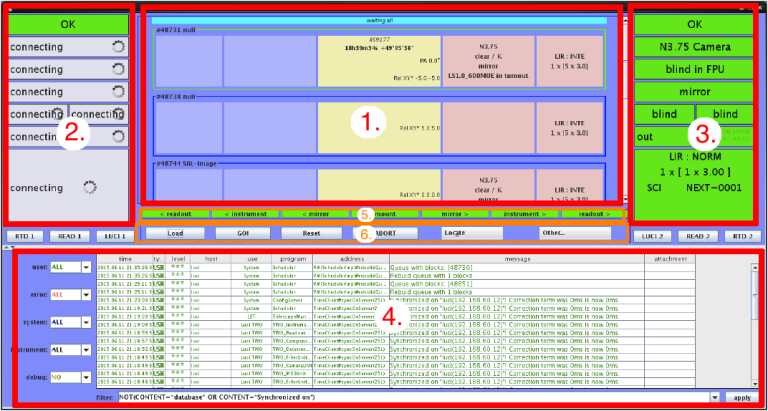Click the ABORT button
The image size is (768, 411).
coord(387,233)
